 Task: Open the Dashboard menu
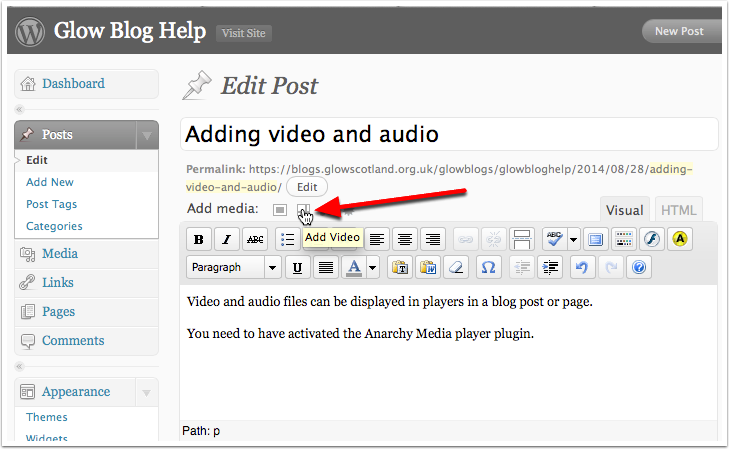point(86,84)
